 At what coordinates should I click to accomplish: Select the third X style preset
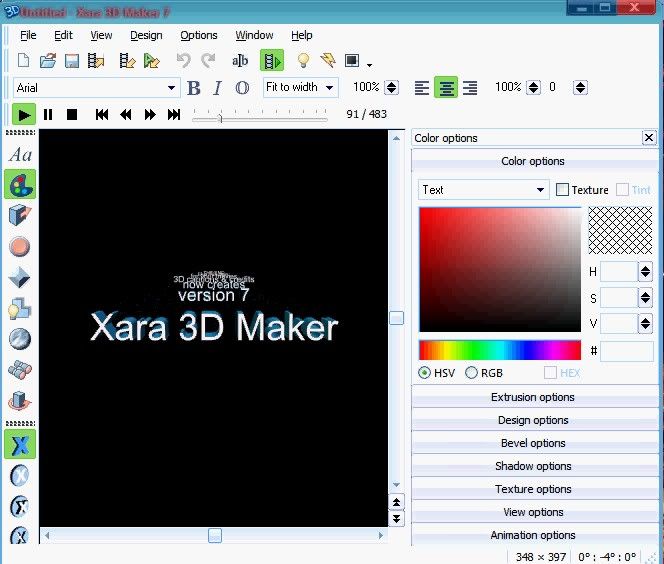click(19, 506)
